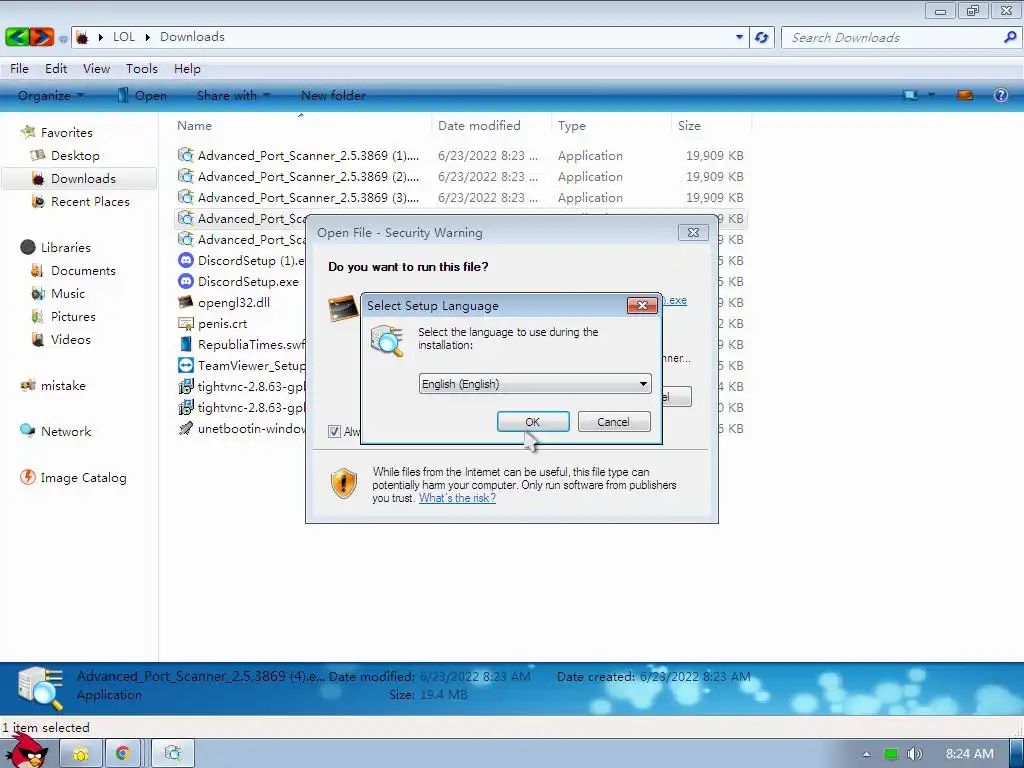Sort by the Date modified column
This screenshot has height=768, width=1024.
479,125
